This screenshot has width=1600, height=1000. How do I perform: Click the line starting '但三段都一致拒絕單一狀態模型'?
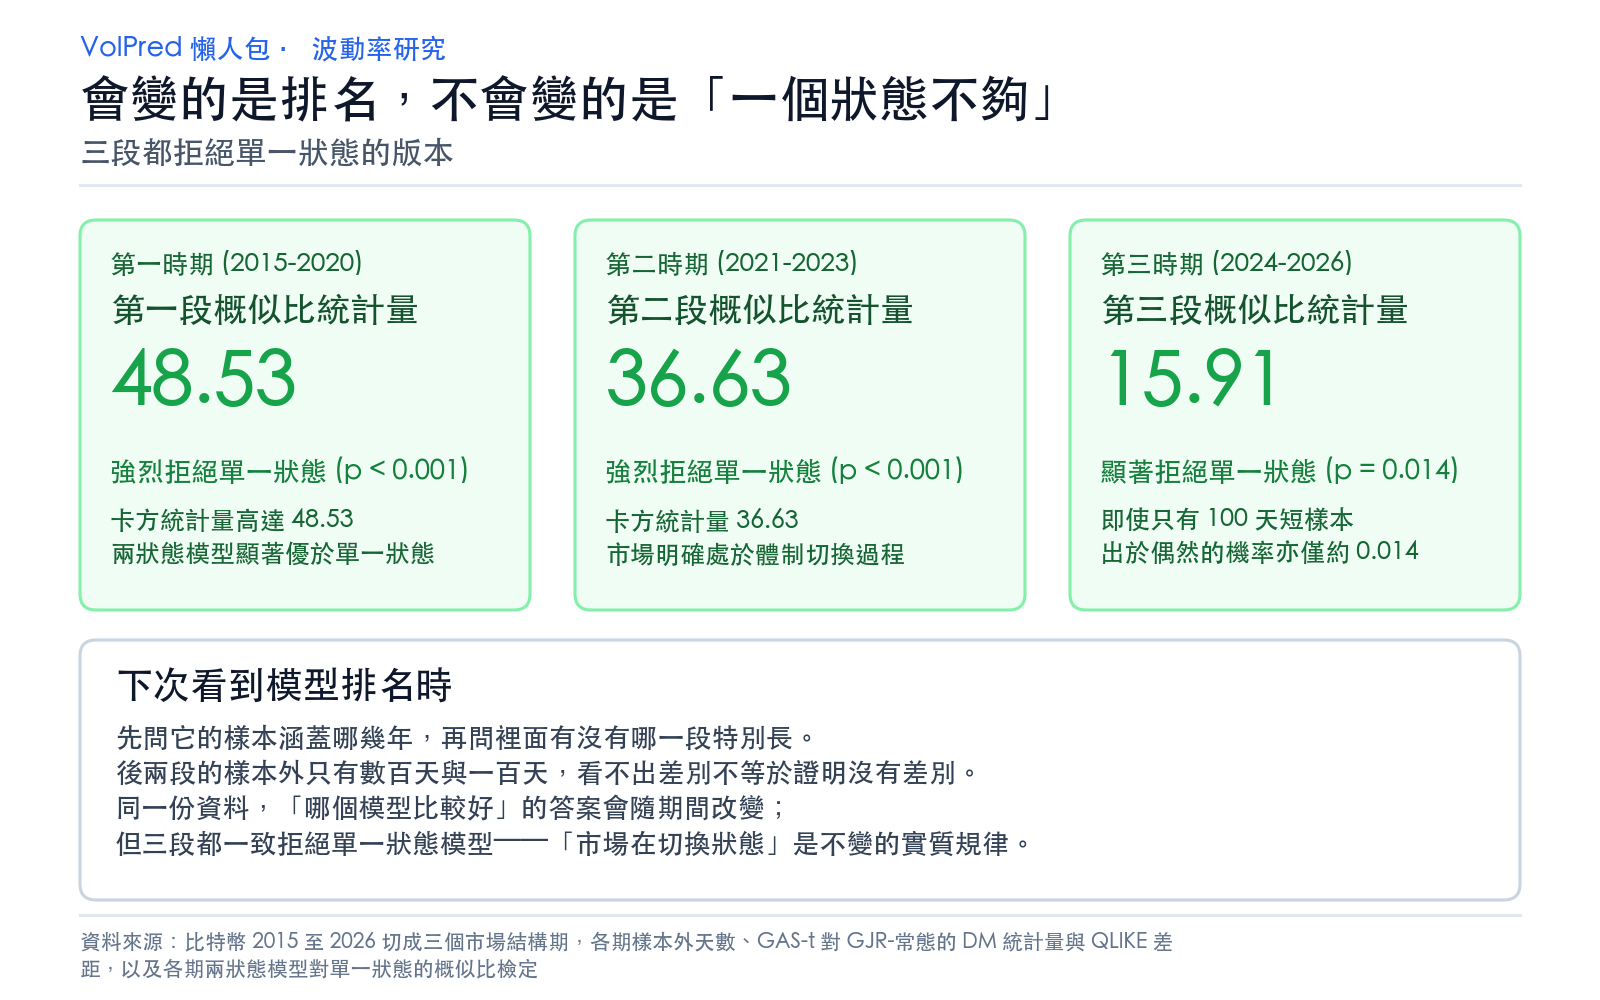point(574,844)
